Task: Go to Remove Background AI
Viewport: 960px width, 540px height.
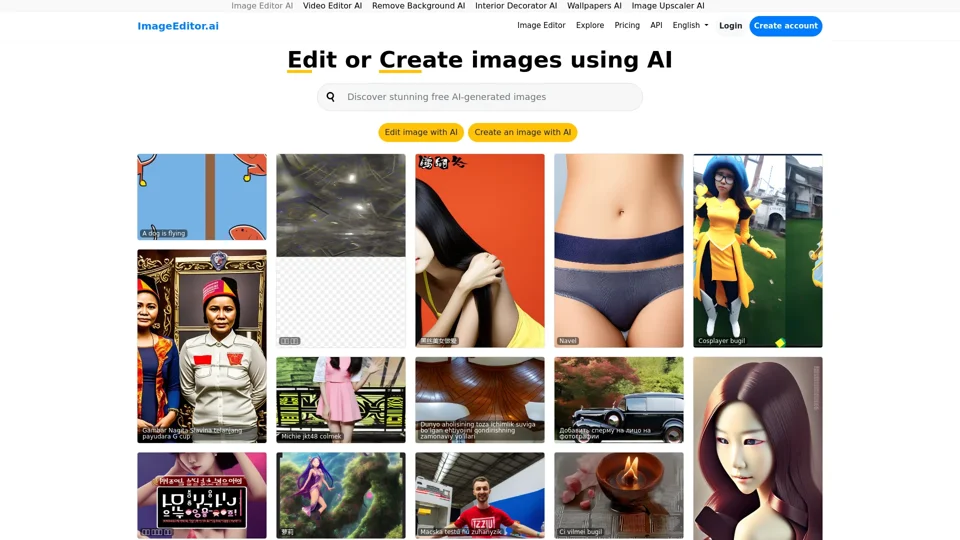Action: [x=419, y=6]
